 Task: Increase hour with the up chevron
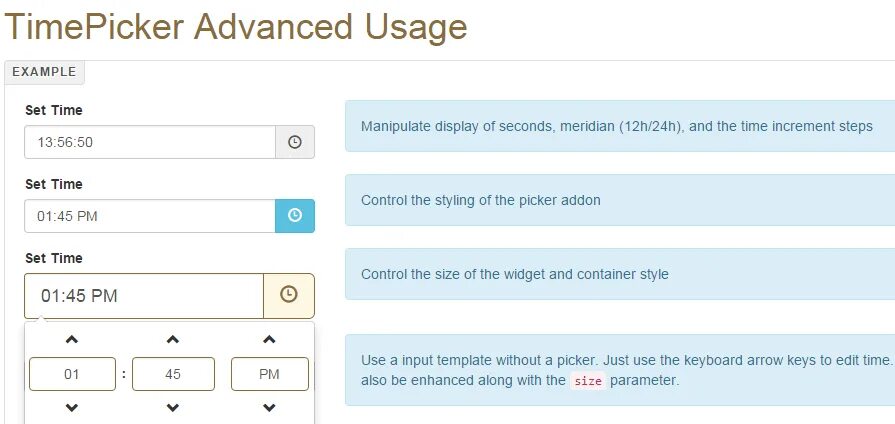coord(72,340)
